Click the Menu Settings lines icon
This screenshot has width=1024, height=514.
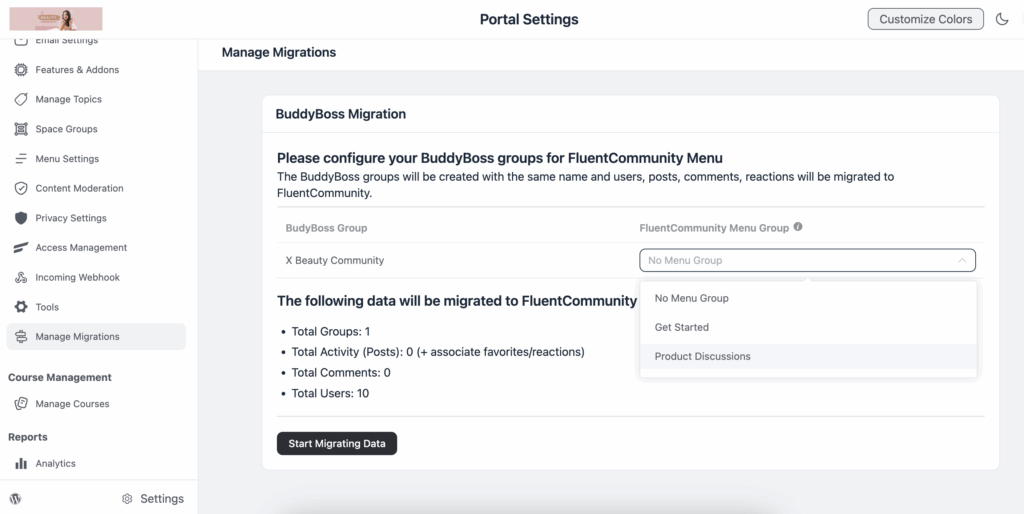coord(21,159)
